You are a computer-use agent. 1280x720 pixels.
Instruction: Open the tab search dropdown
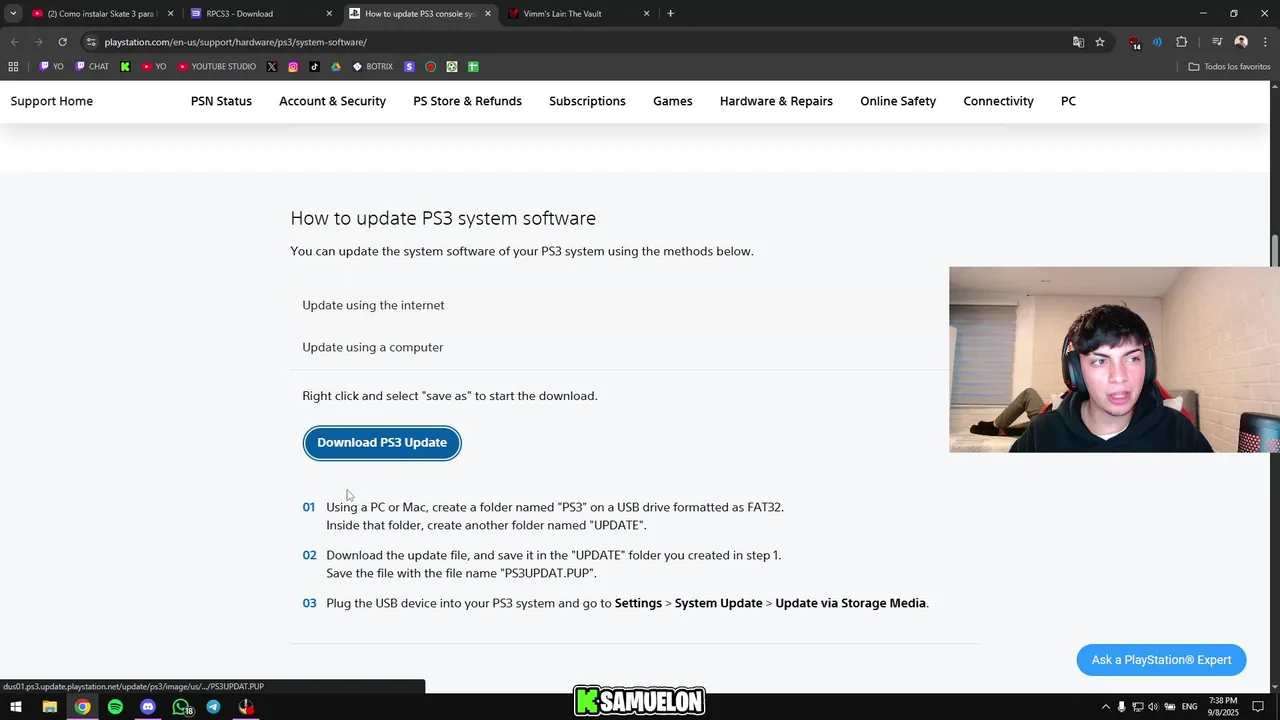coord(13,14)
